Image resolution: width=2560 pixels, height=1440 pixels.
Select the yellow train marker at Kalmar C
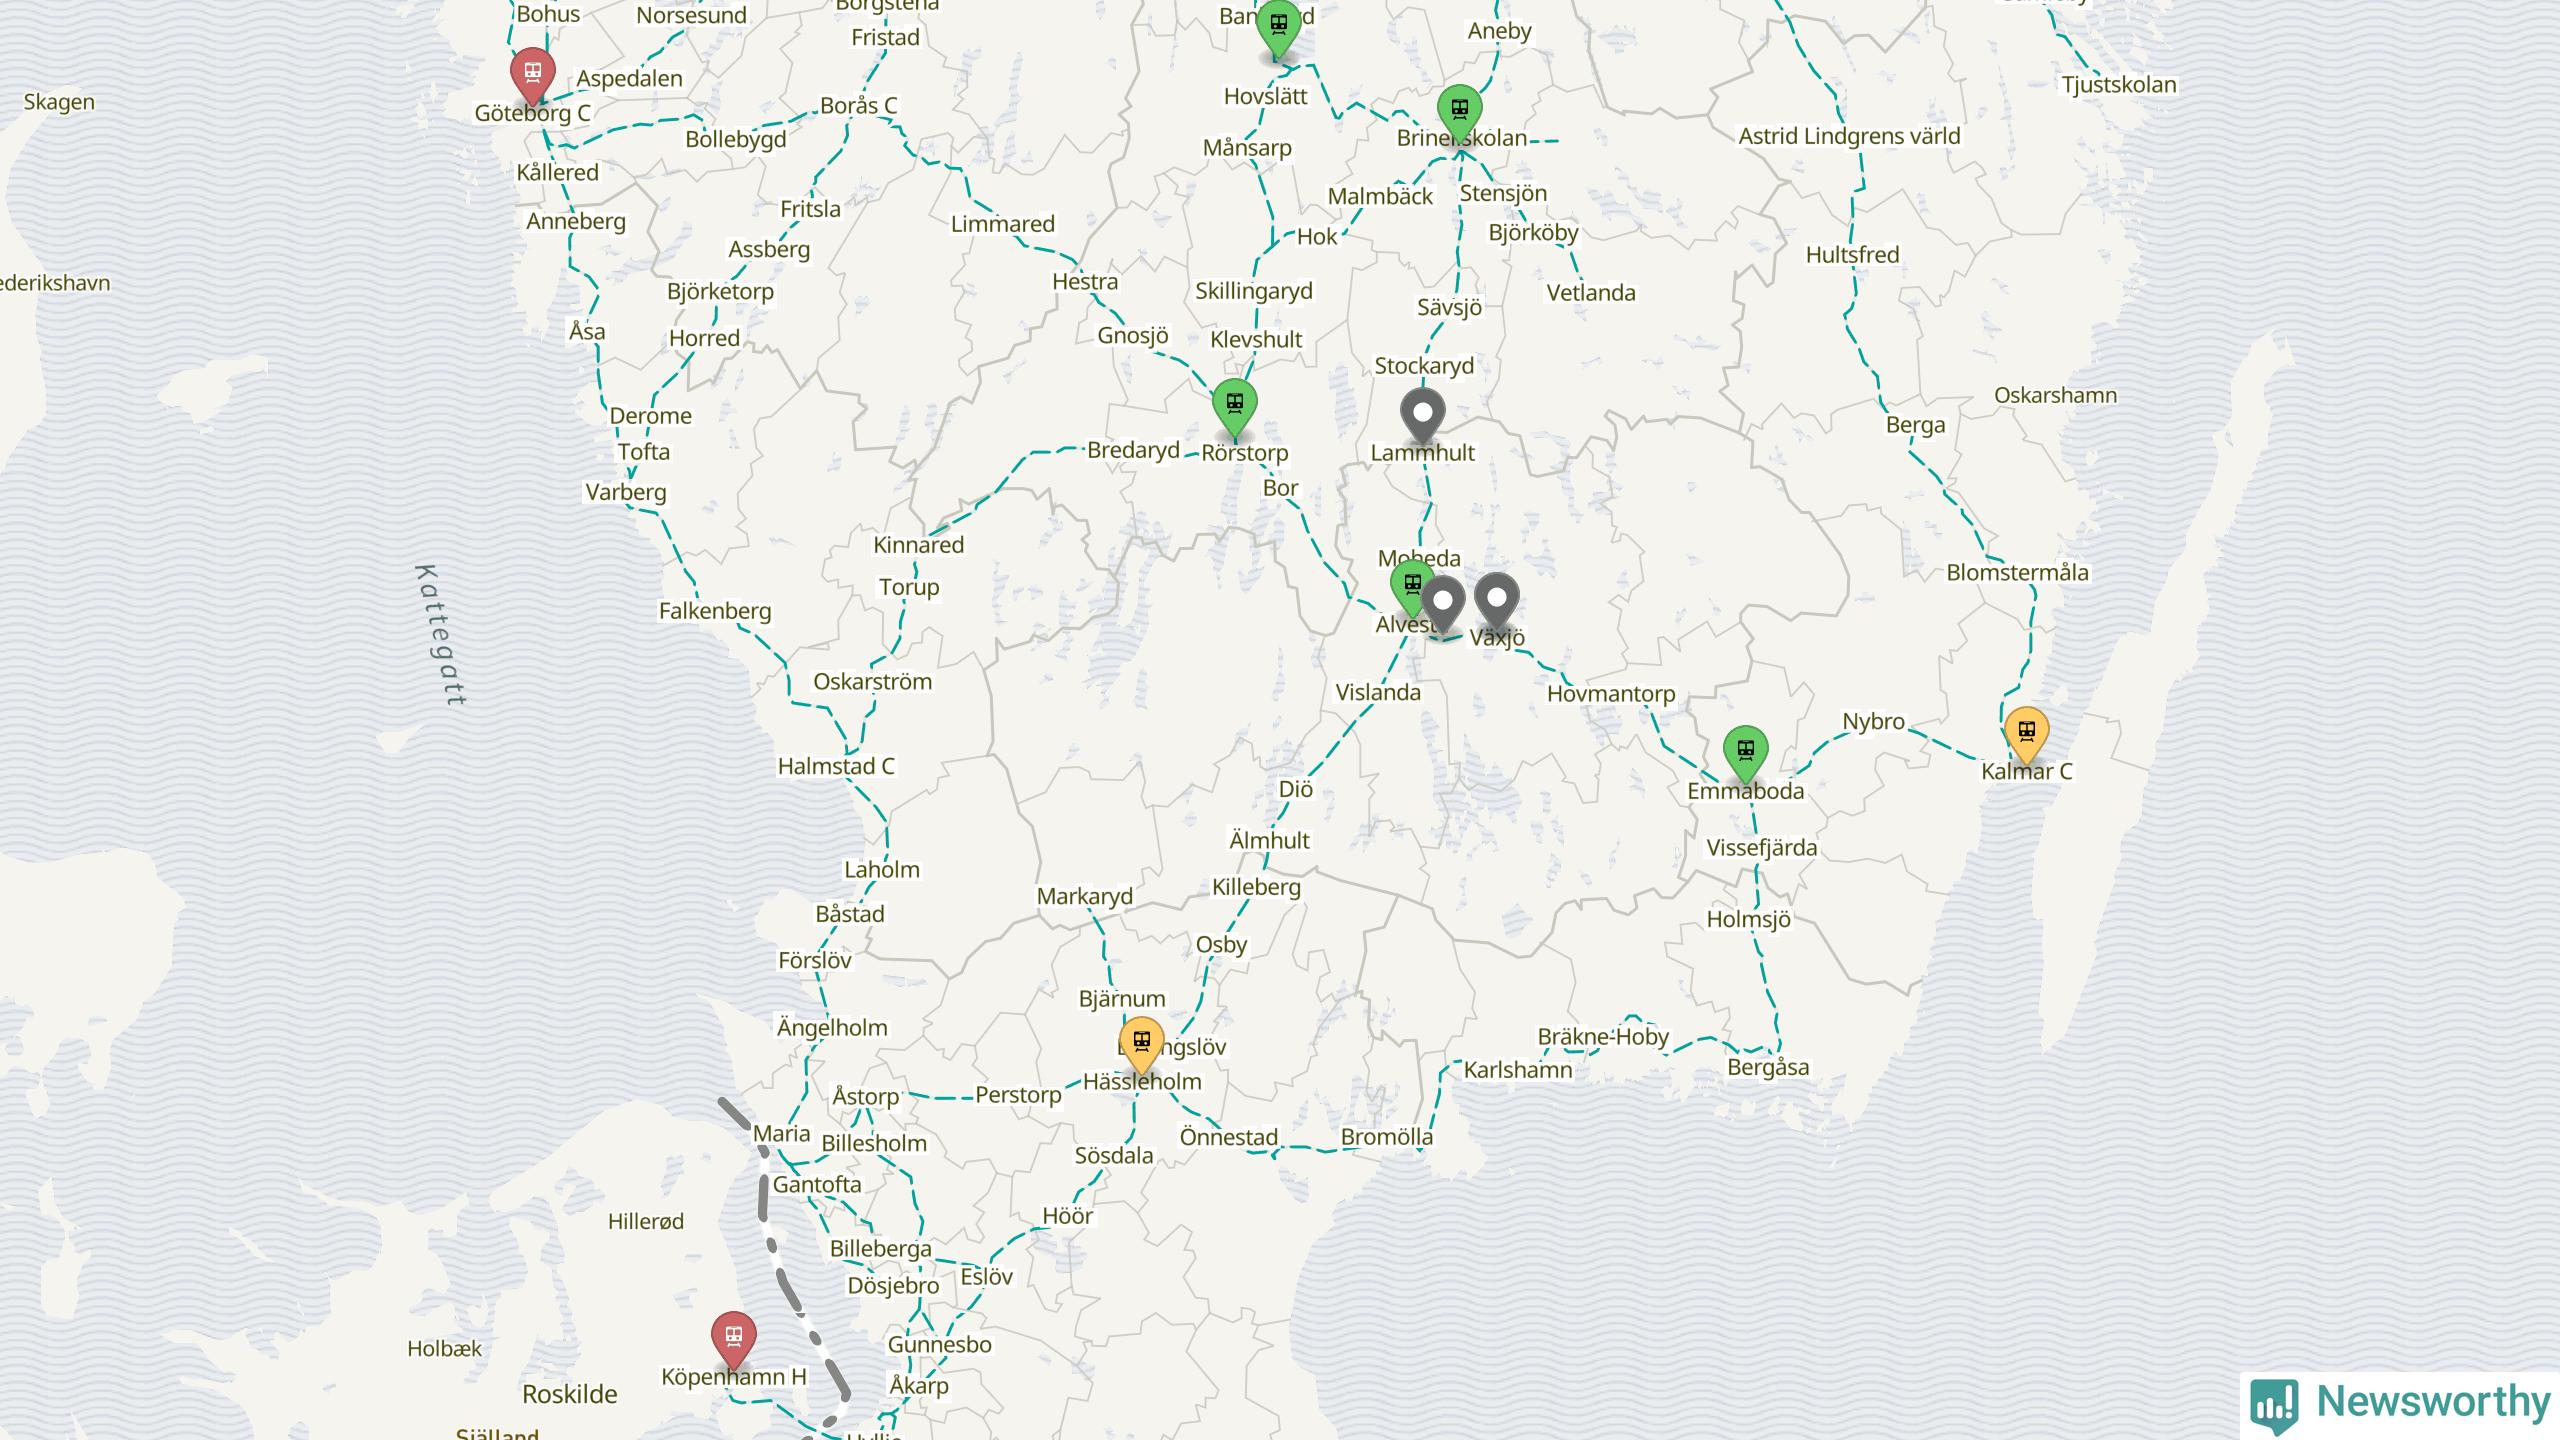(x=2026, y=735)
